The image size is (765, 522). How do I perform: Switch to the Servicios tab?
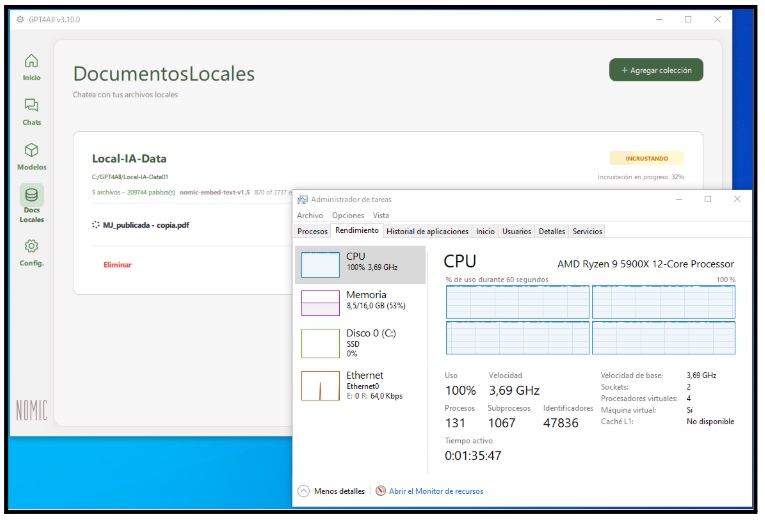point(587,231)
